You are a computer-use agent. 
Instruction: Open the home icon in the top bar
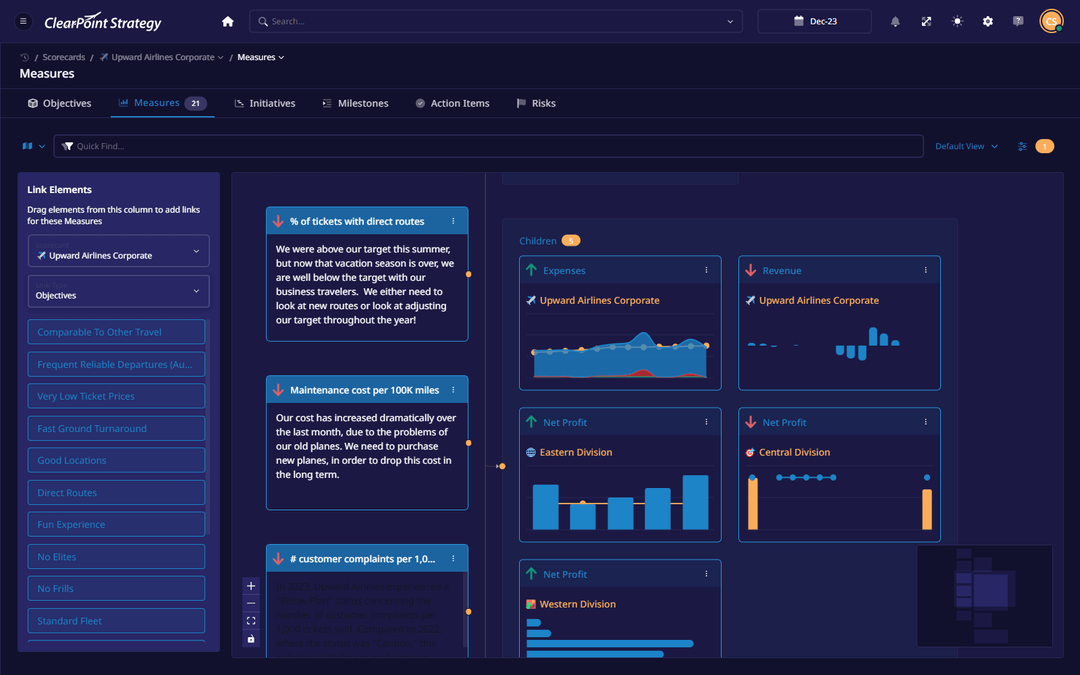point(227,20)
